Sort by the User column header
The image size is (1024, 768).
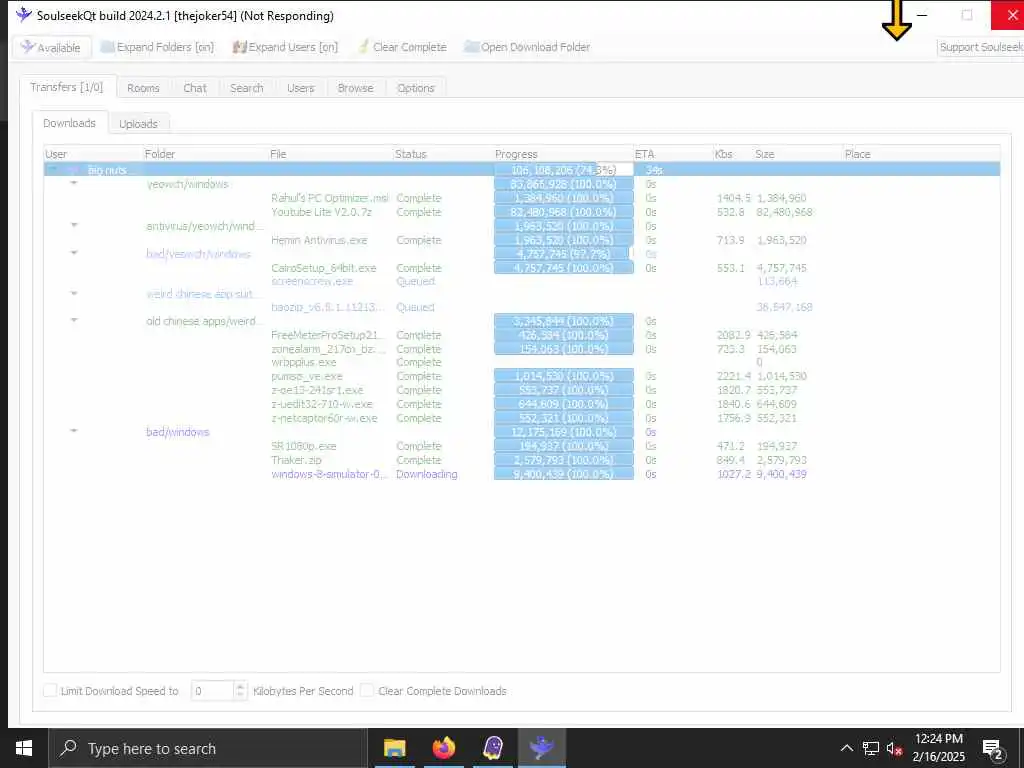(93, 153)
